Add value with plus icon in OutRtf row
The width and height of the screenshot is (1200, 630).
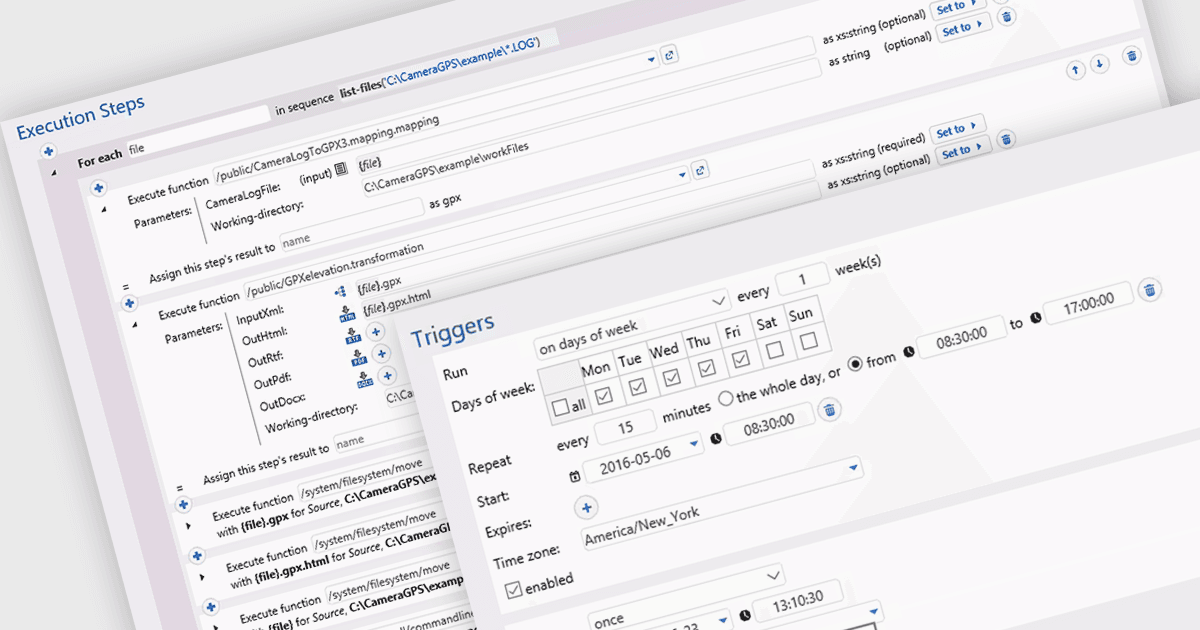tap(376, 331)
